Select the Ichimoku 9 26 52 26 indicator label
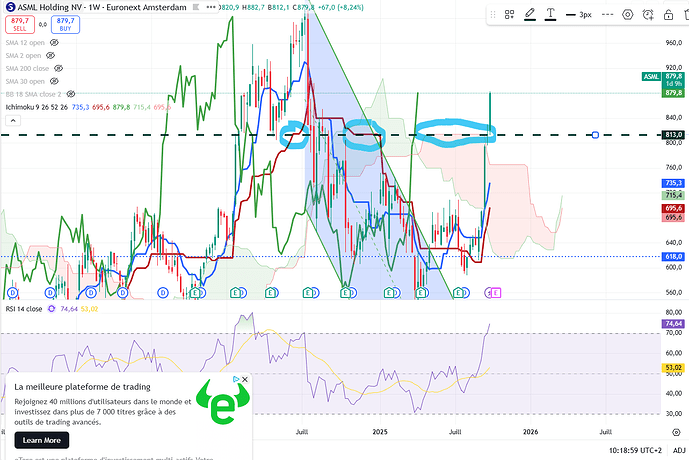 pyautogui.click(x=35, y=106)
